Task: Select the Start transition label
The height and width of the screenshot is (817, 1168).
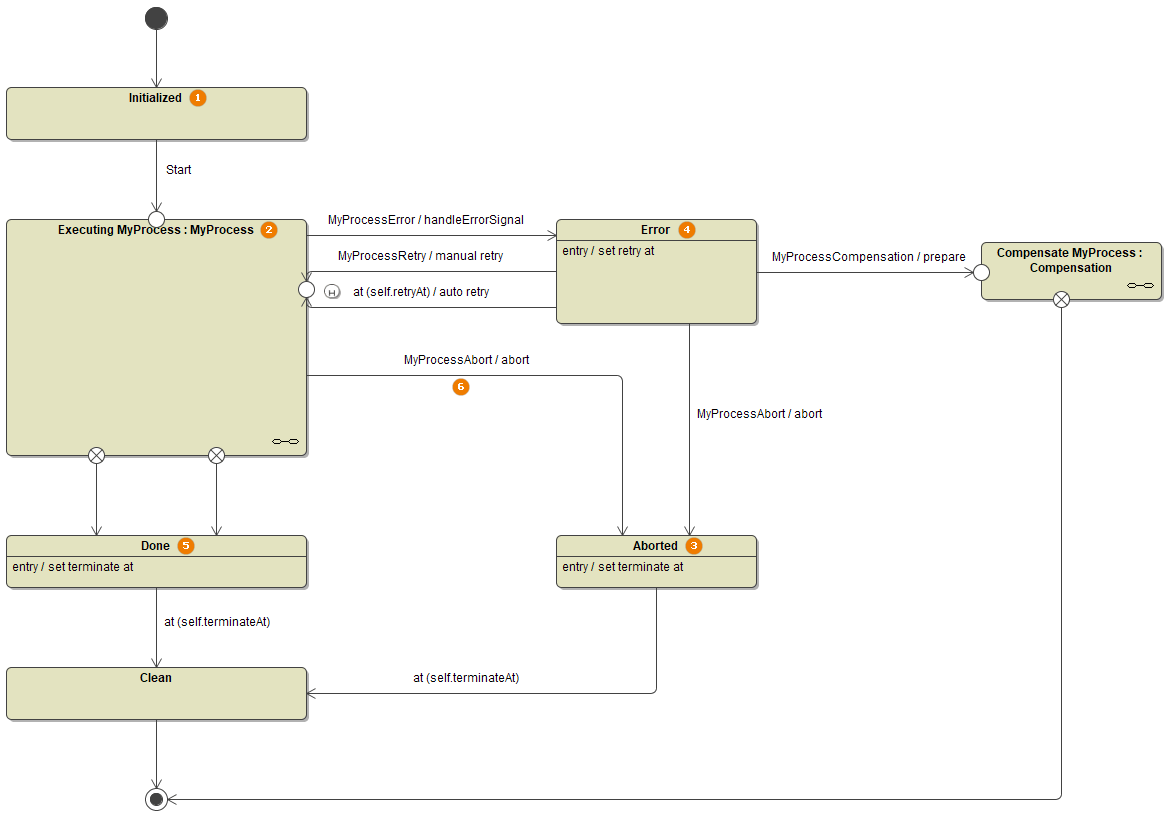Action: [x=178, y=170]
